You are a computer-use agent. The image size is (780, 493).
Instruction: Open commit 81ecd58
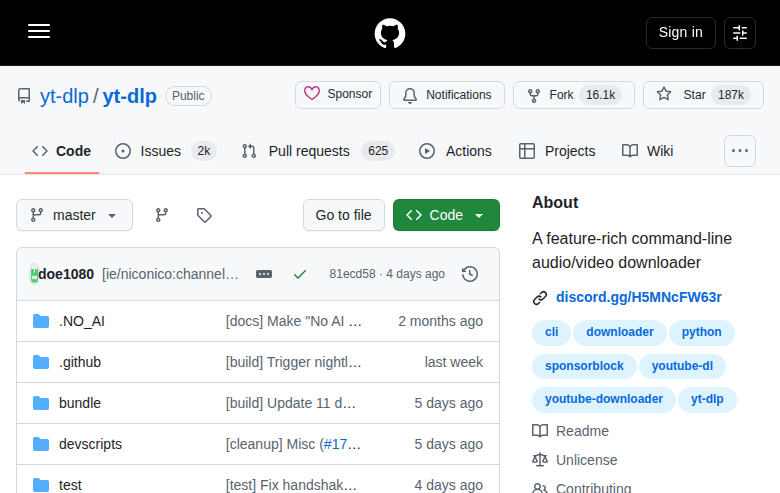tap(352, 274)
